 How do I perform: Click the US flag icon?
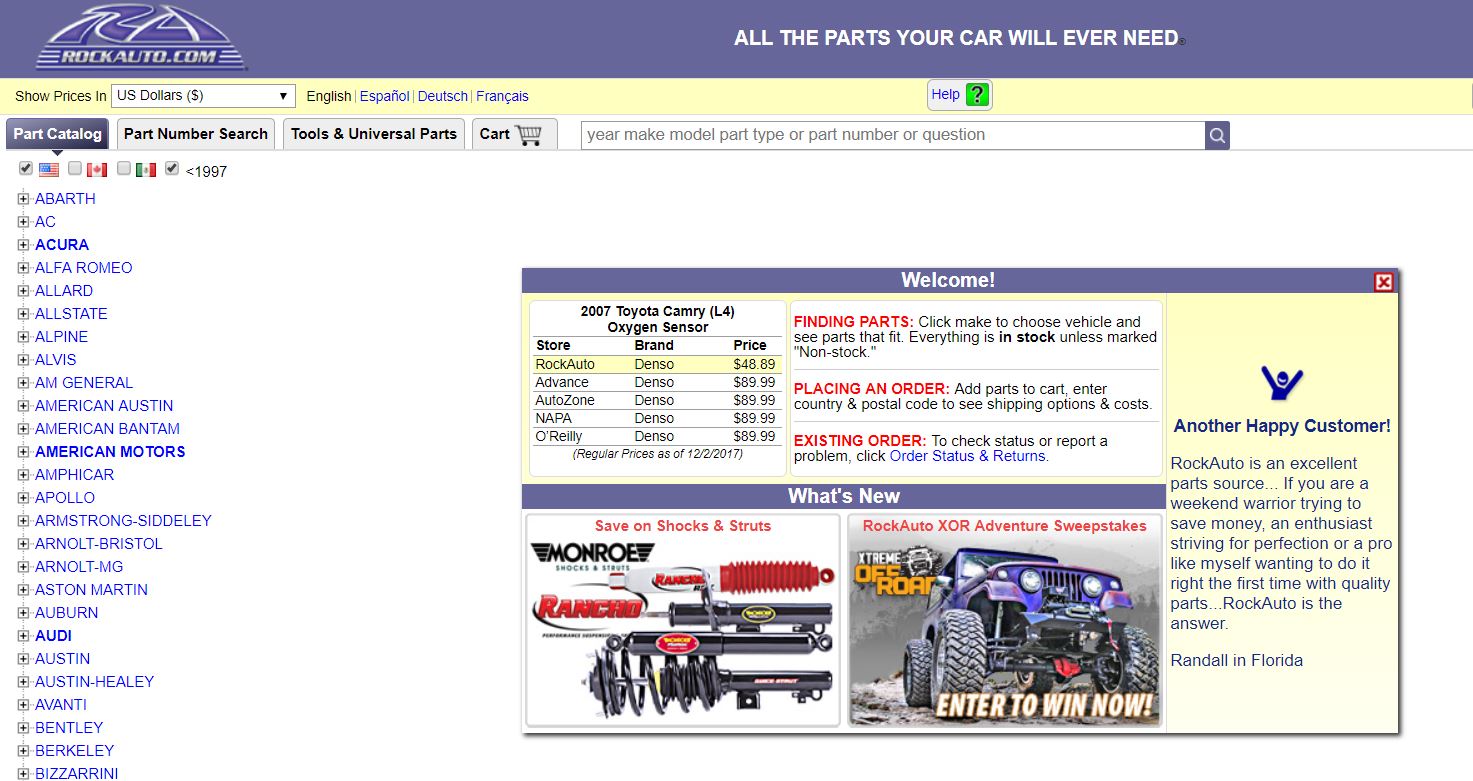pyautogui.click(x=49, y=170)
